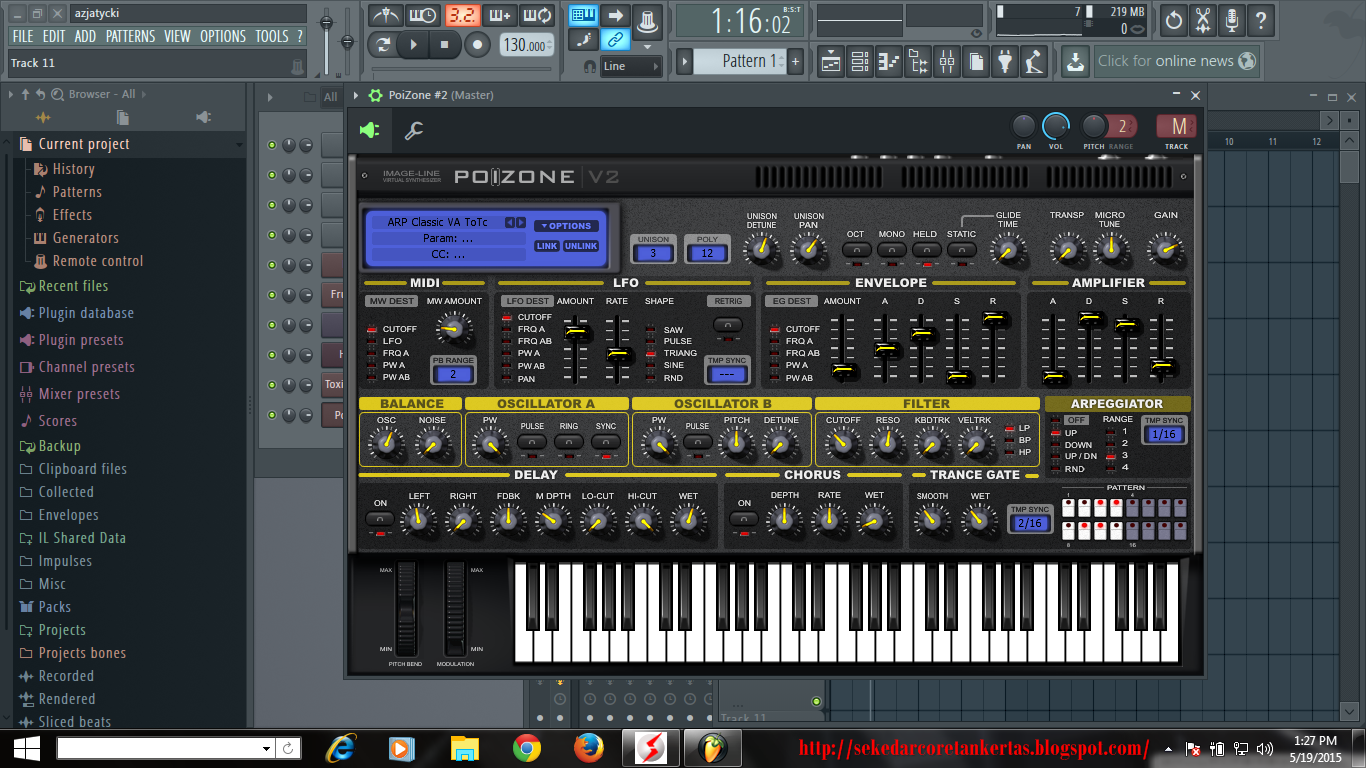The height and width of the screenshot is (768, 1366).
Task: Click the Amplifier A slider handle
Action: (1054, 377)
